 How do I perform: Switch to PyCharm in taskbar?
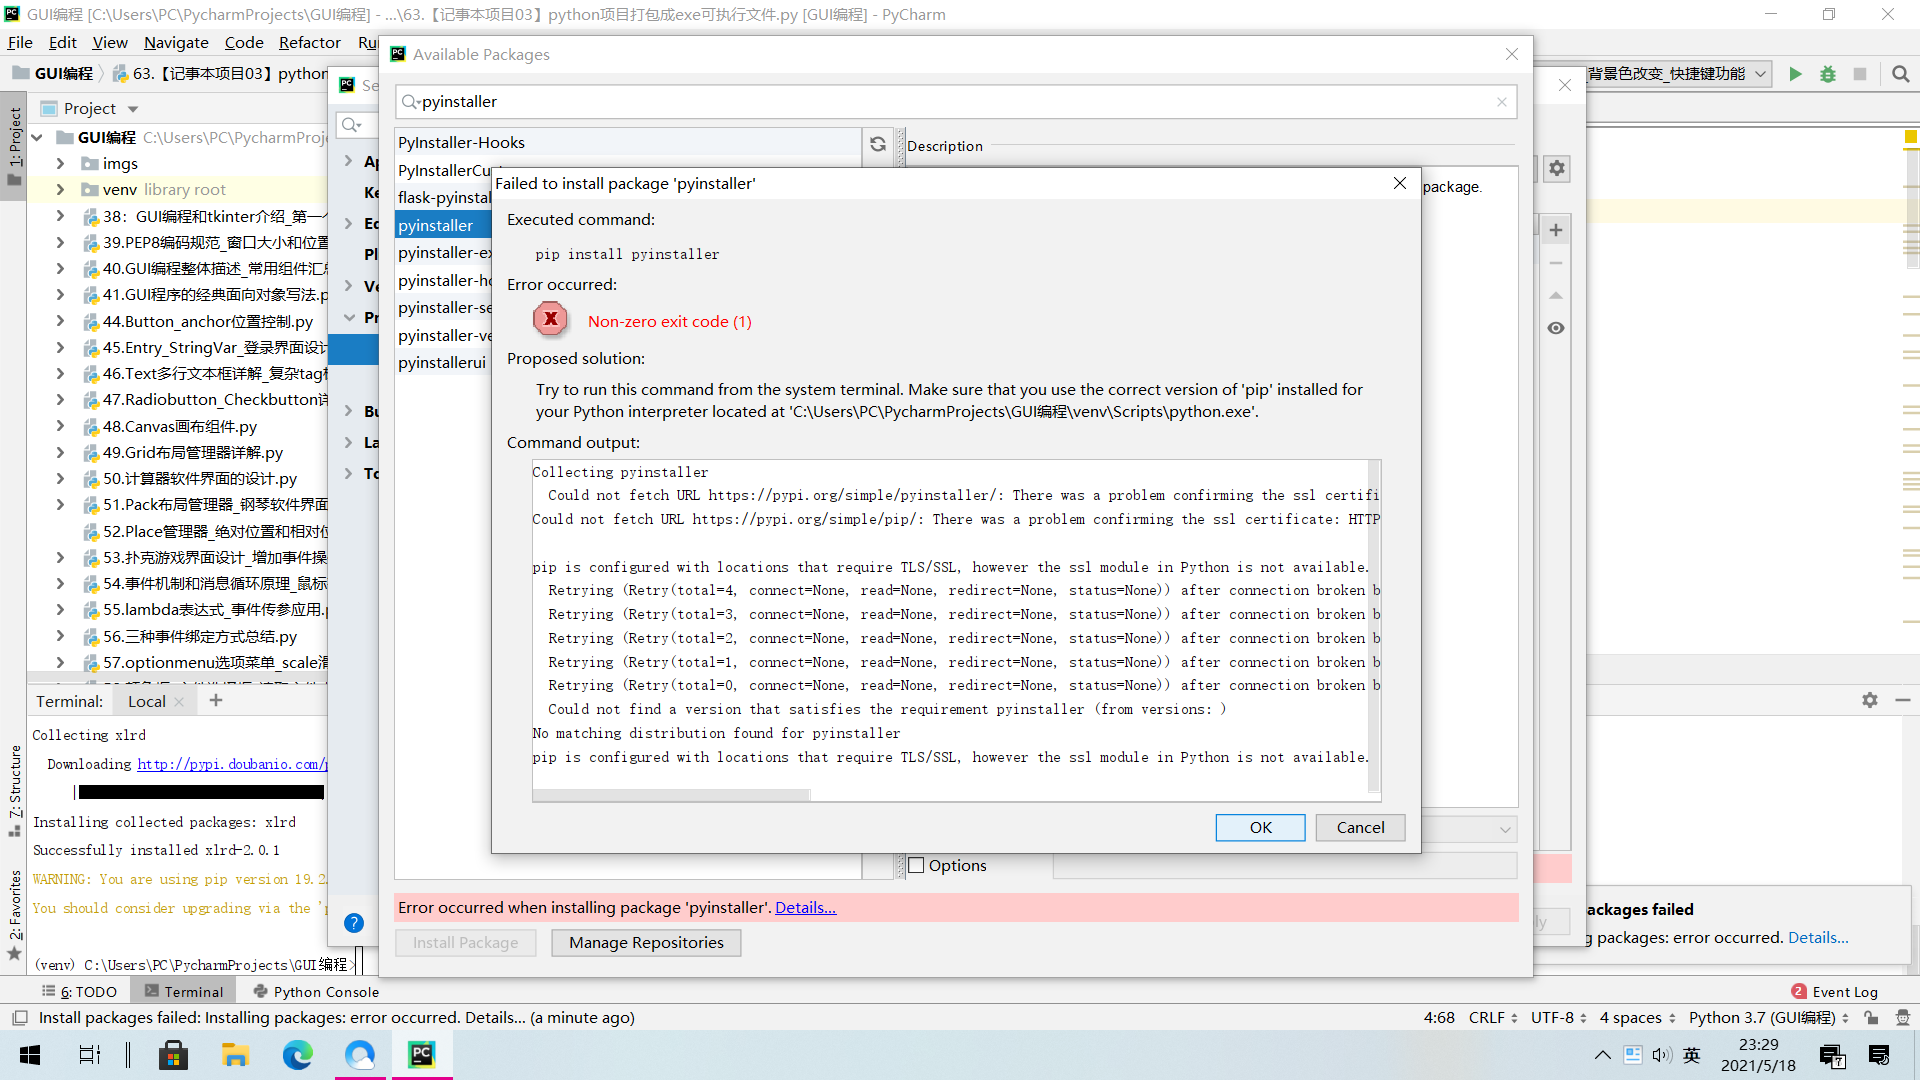pos(421,1055)
